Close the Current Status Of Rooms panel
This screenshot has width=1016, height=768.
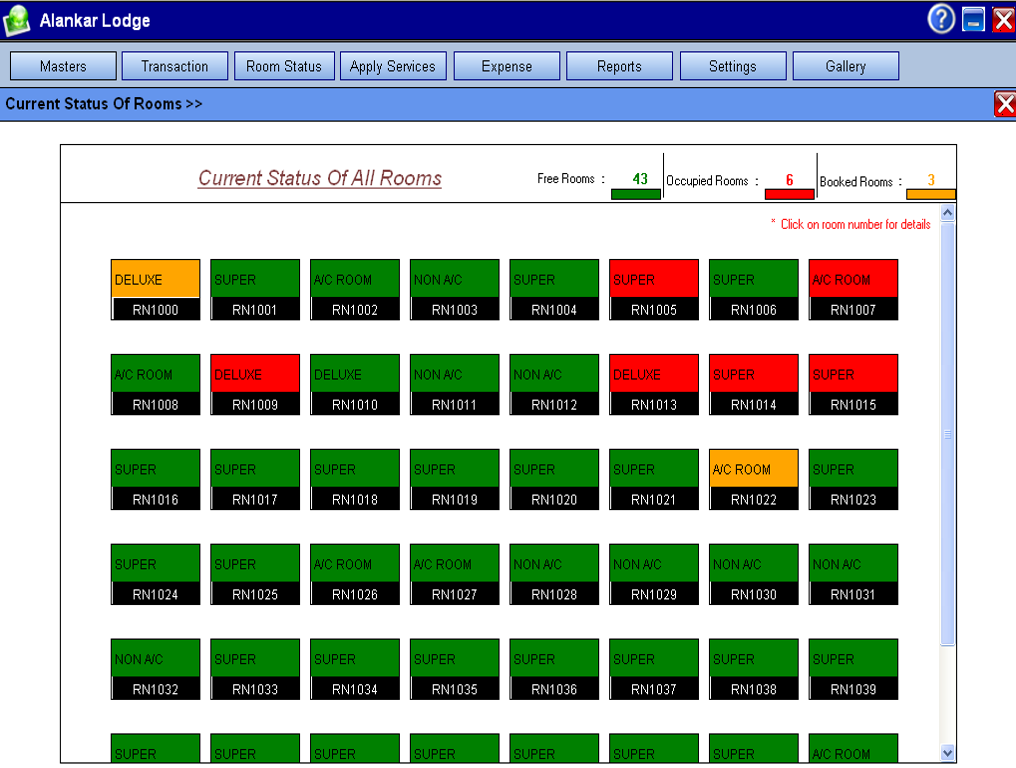(x=1004, y=104)
